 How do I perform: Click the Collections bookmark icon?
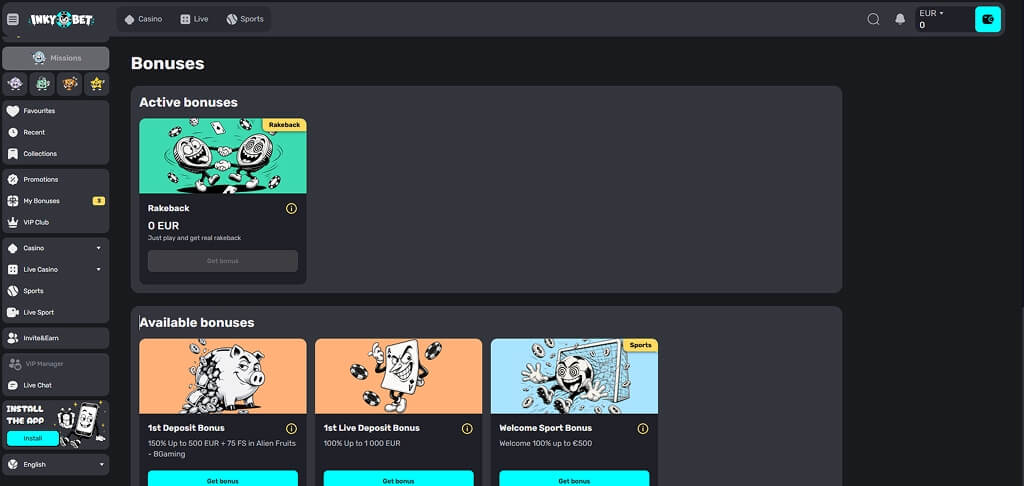coord(12,154)
